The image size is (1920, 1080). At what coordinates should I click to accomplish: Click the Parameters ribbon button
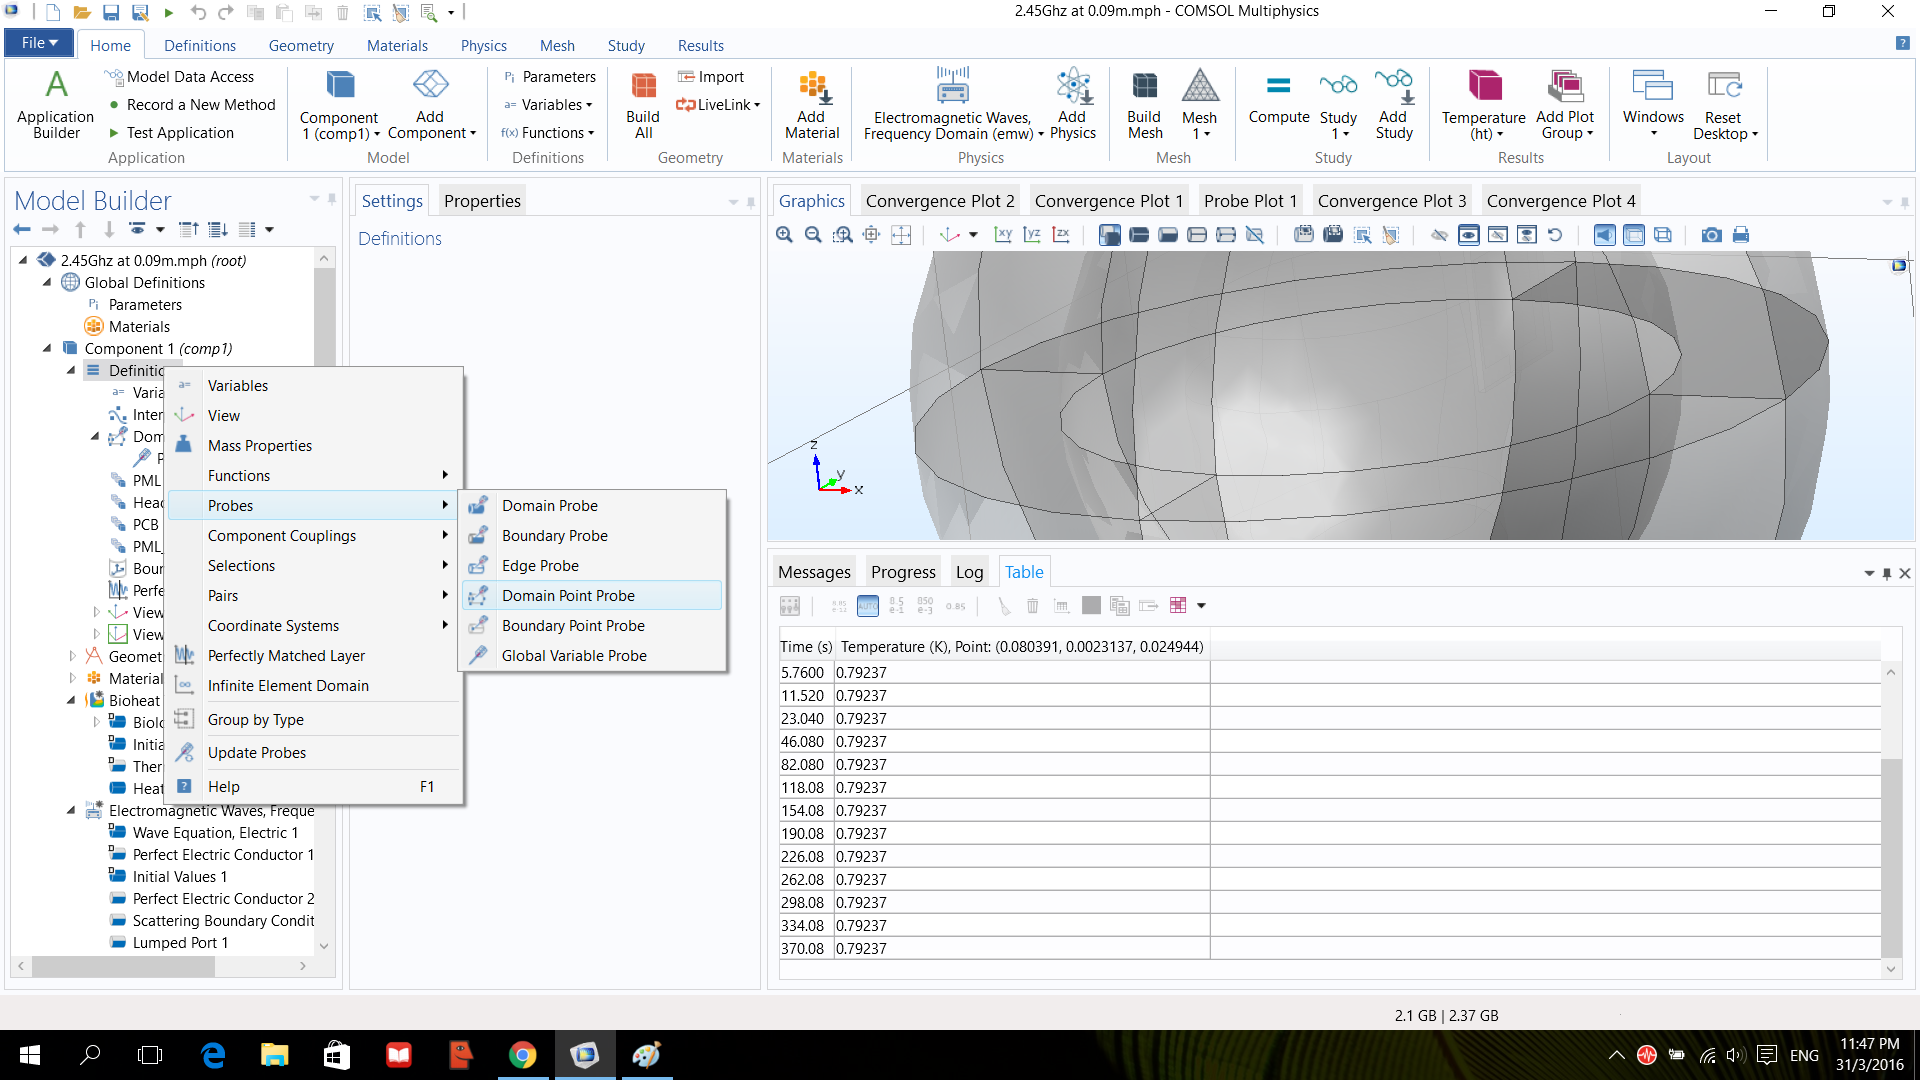(549, 77)
